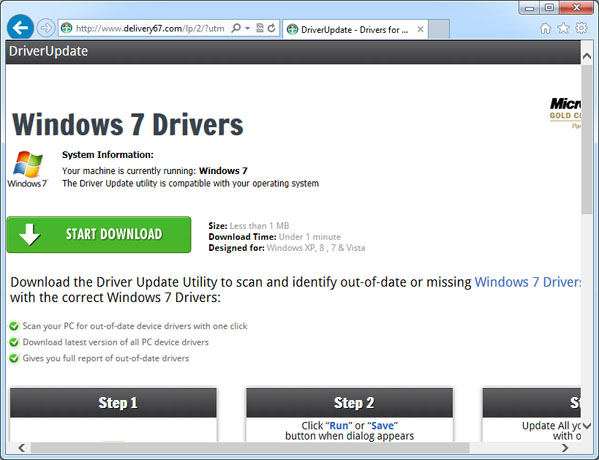This screenshot has height=460, width=599.
Task: Refresh the page with the reload icon
Action: (272, 28)
